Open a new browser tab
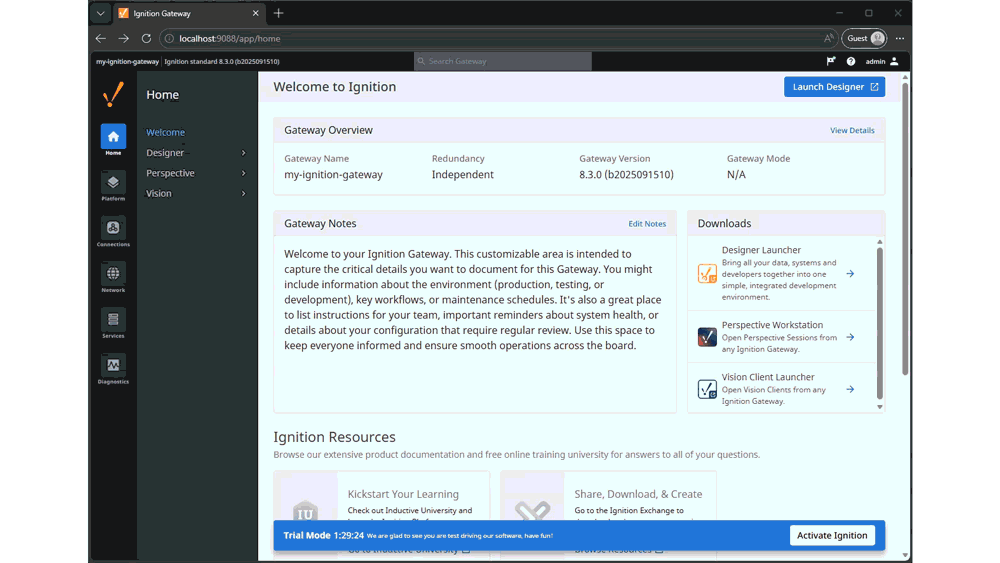 tap(278, 13)
